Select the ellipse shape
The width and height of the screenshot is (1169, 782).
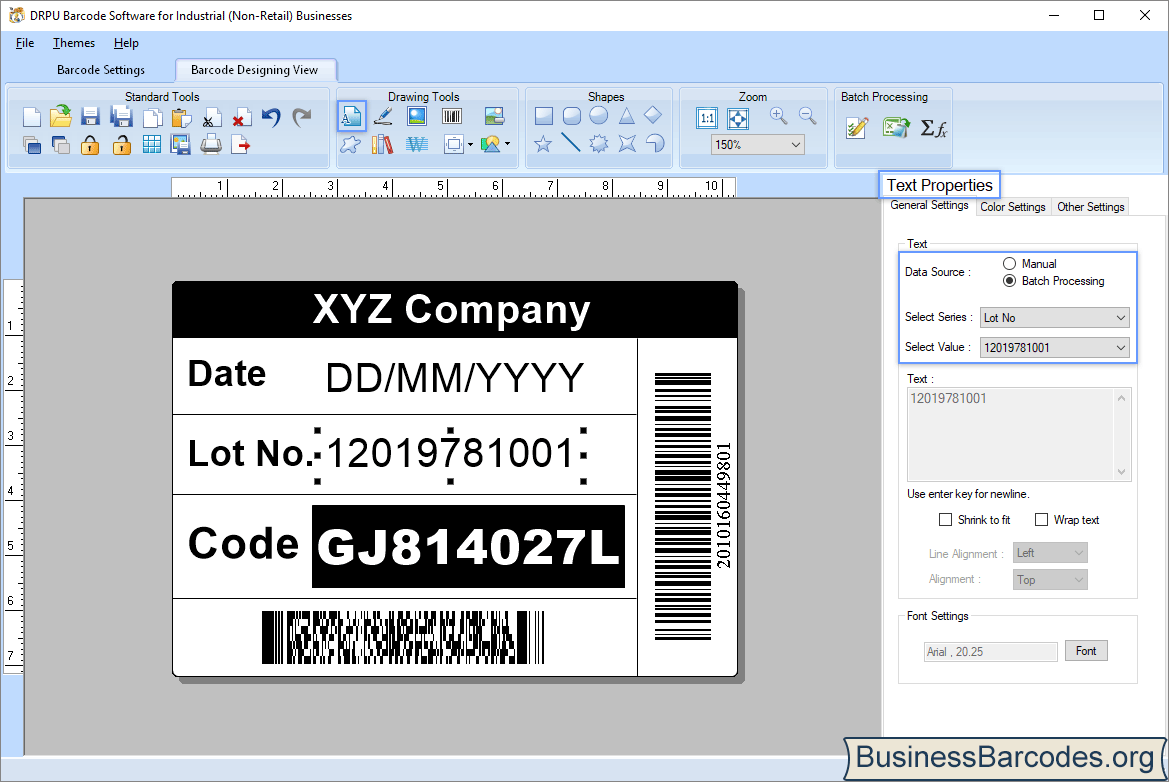[599, 116]
